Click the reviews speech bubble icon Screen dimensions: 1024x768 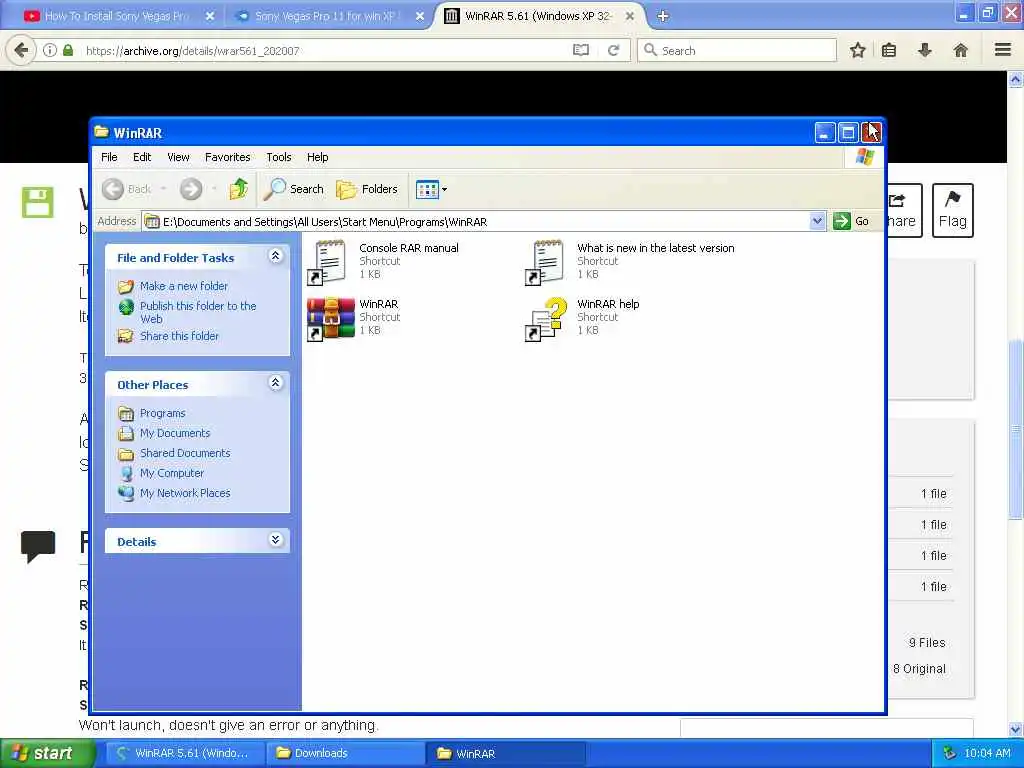pos(38,547)
